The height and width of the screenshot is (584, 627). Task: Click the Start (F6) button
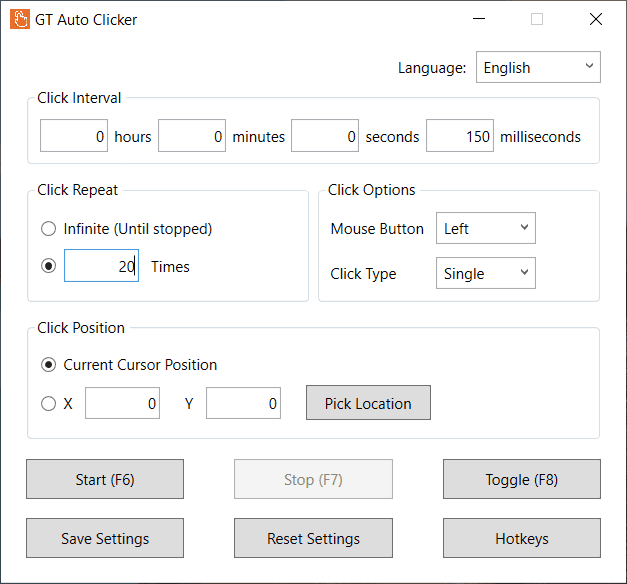tap(105, 479)
